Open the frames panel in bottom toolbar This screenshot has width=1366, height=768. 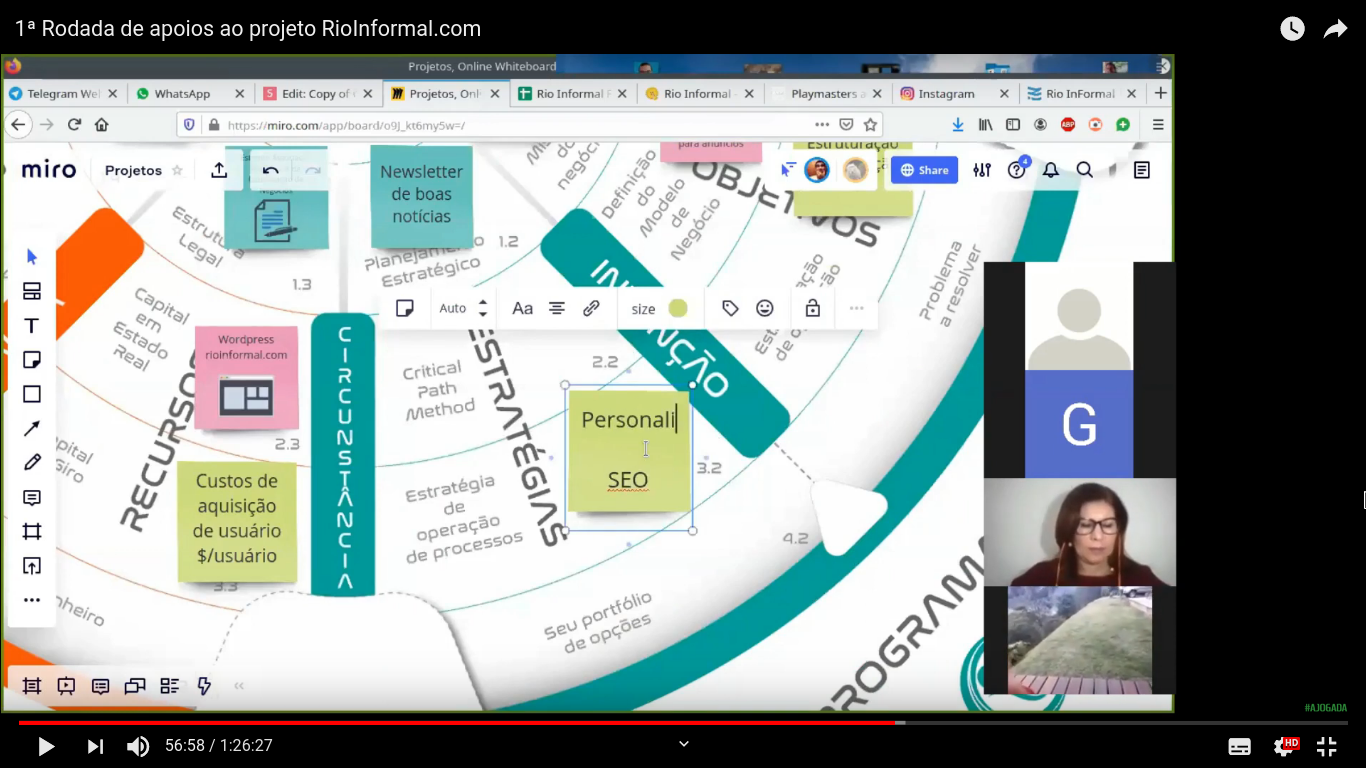coord(32,686)
